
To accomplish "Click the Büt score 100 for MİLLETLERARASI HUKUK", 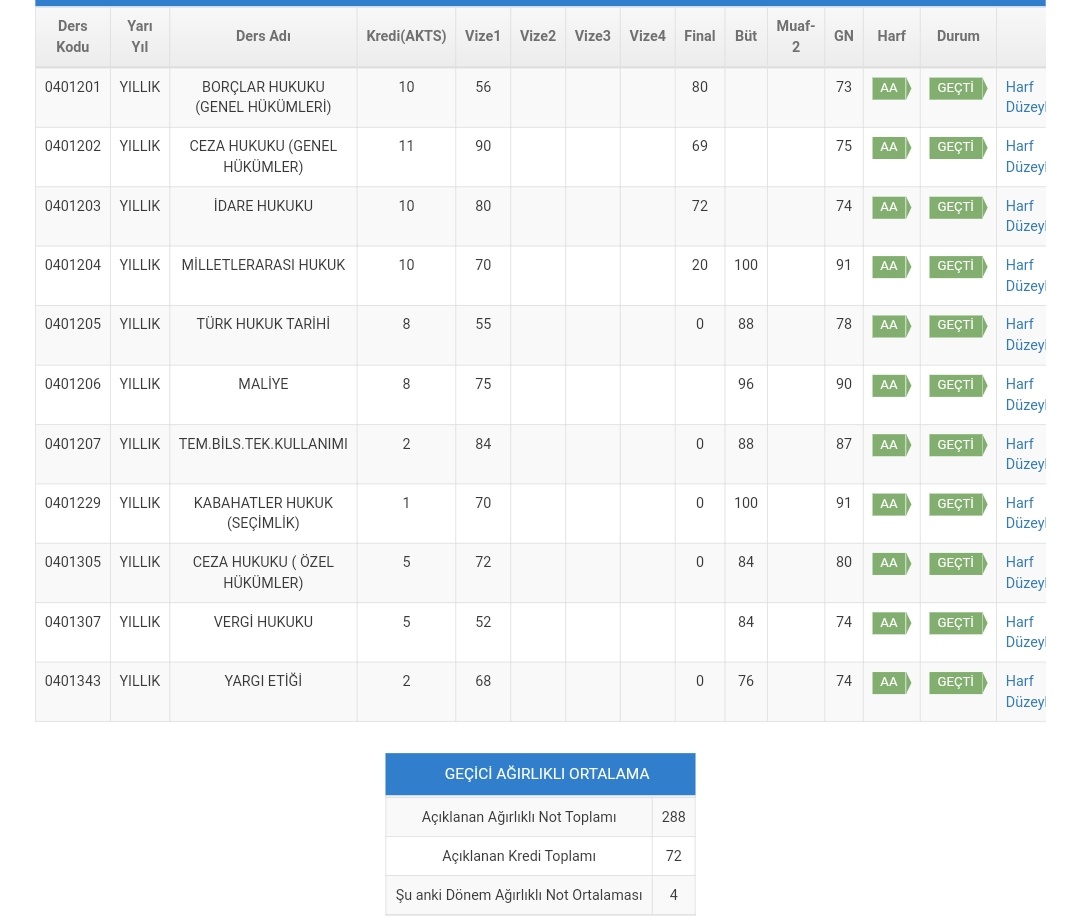I will [x=746, y=265].
